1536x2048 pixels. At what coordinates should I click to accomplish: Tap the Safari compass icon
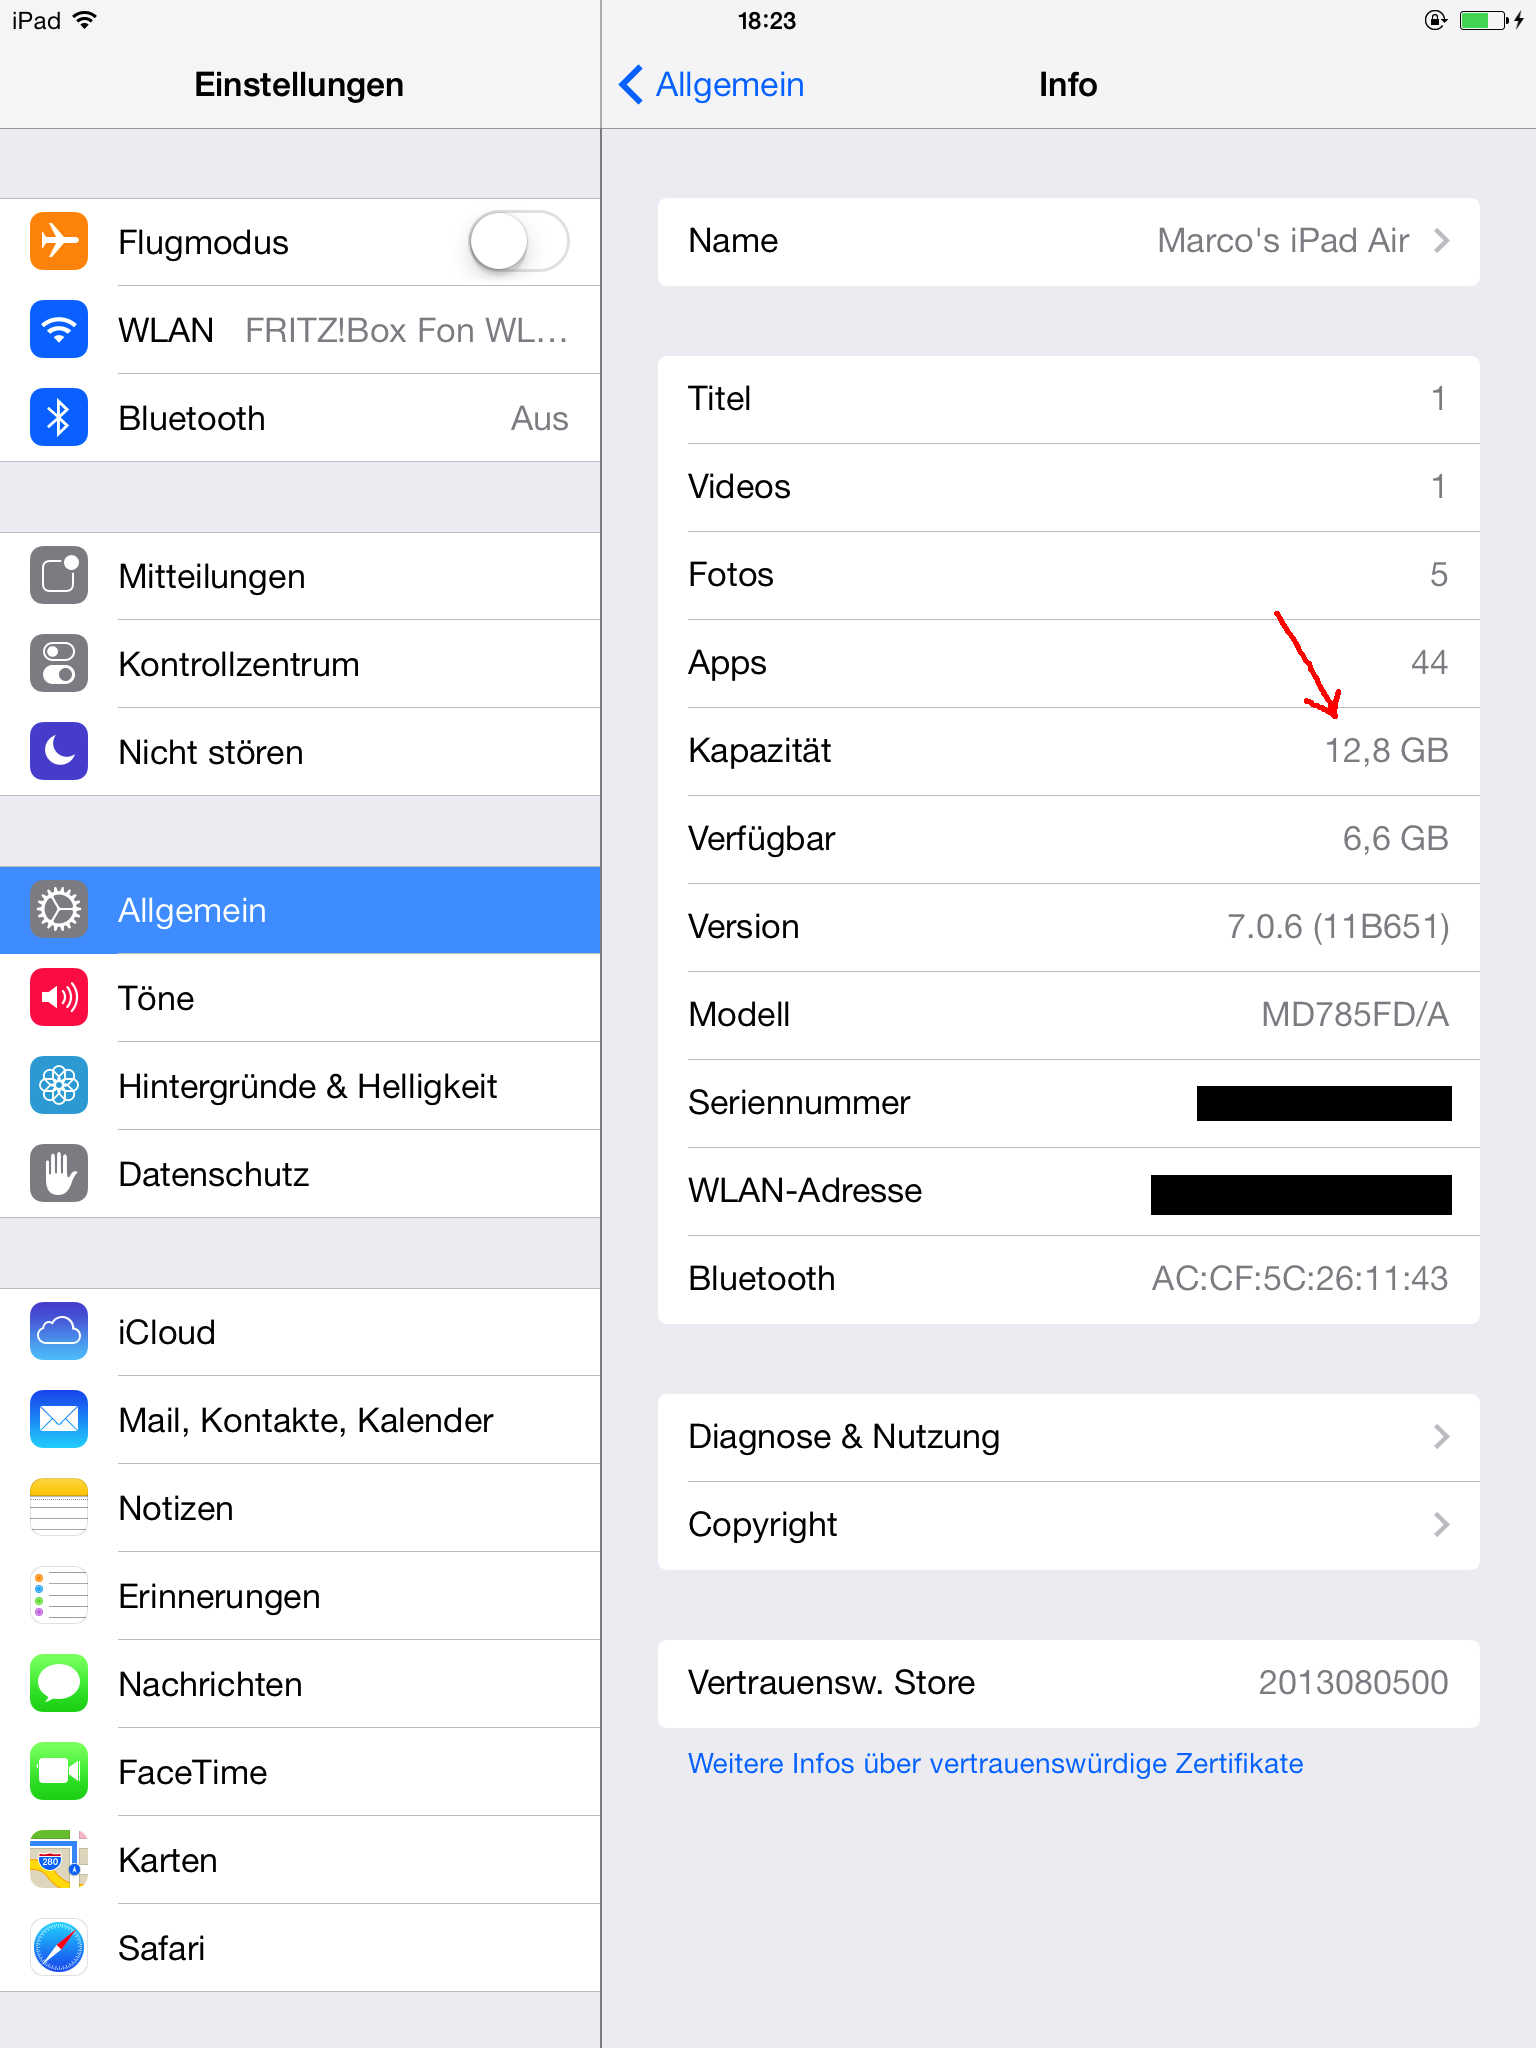[x=59, y=1947]
